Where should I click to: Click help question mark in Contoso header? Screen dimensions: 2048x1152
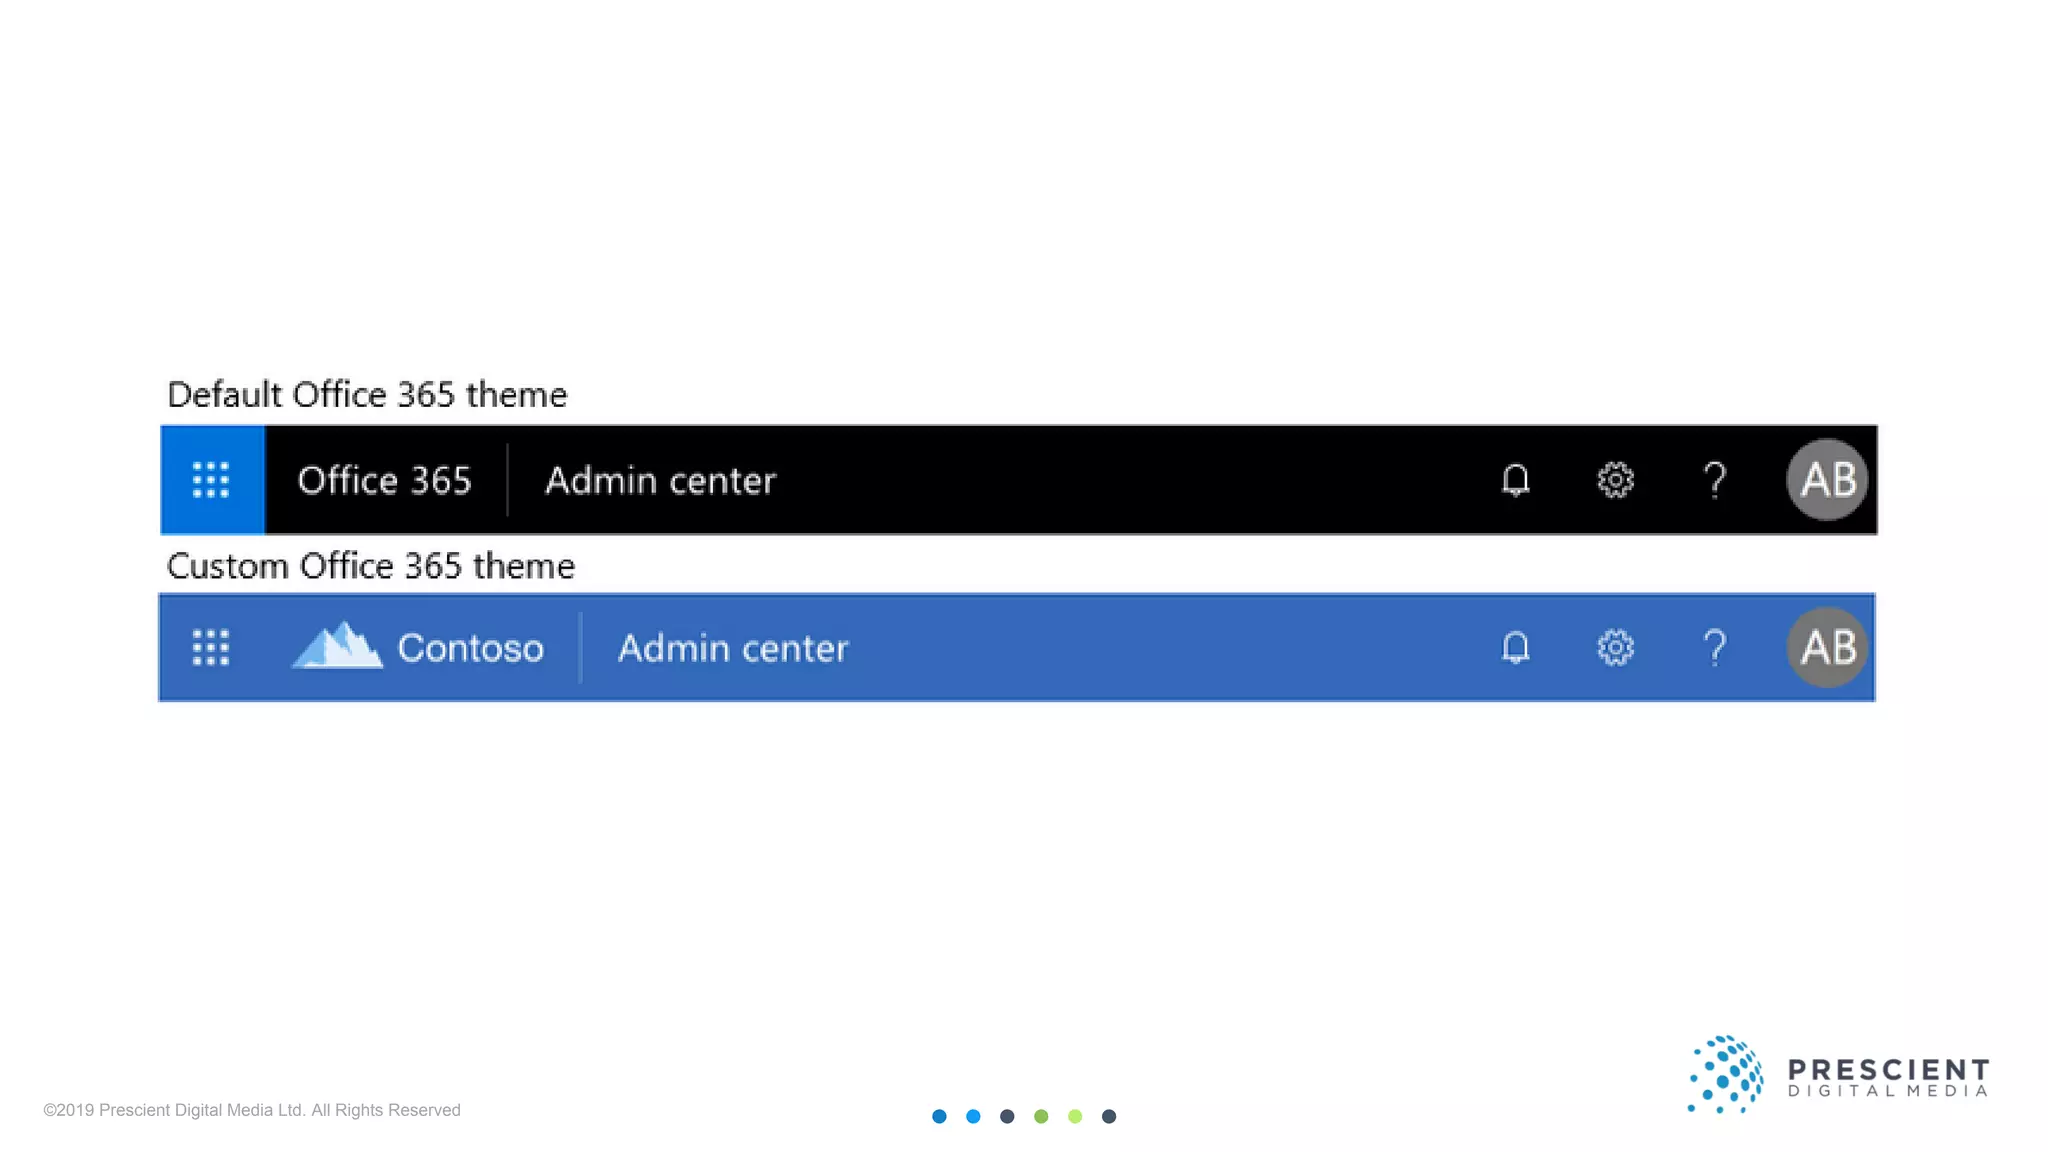[x=1715, y=648]
